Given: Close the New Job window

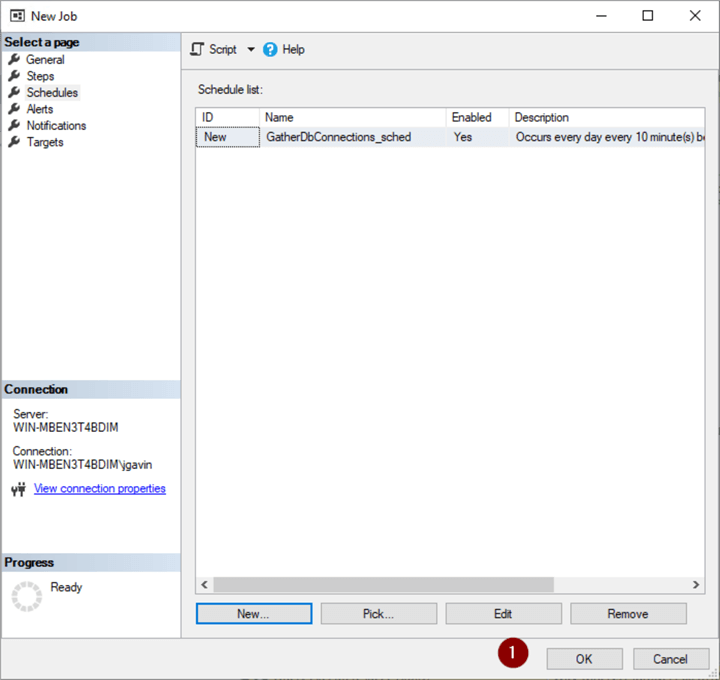Looking at the screenshot, I should [695, 16].
